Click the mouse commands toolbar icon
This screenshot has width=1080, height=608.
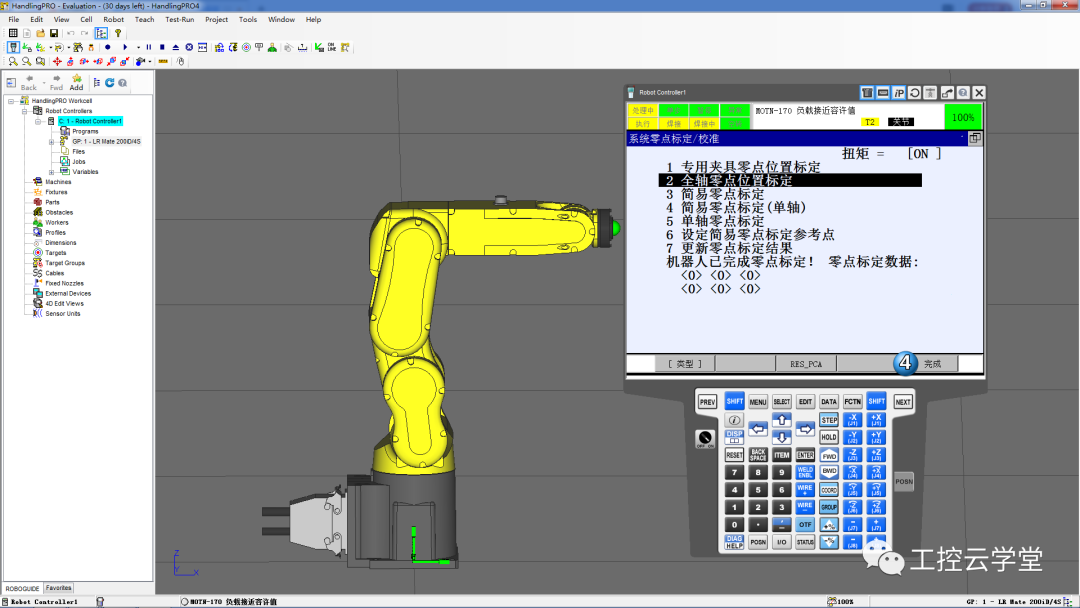[180, 61]
